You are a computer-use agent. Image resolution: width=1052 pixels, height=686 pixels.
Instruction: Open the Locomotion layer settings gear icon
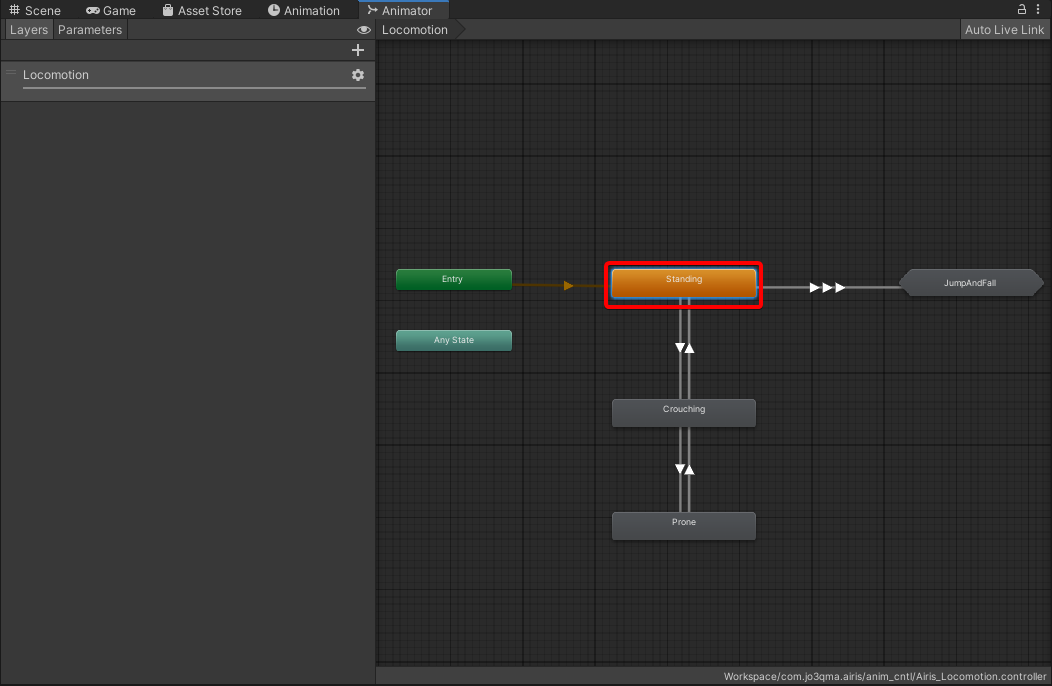tap(357, 75)
